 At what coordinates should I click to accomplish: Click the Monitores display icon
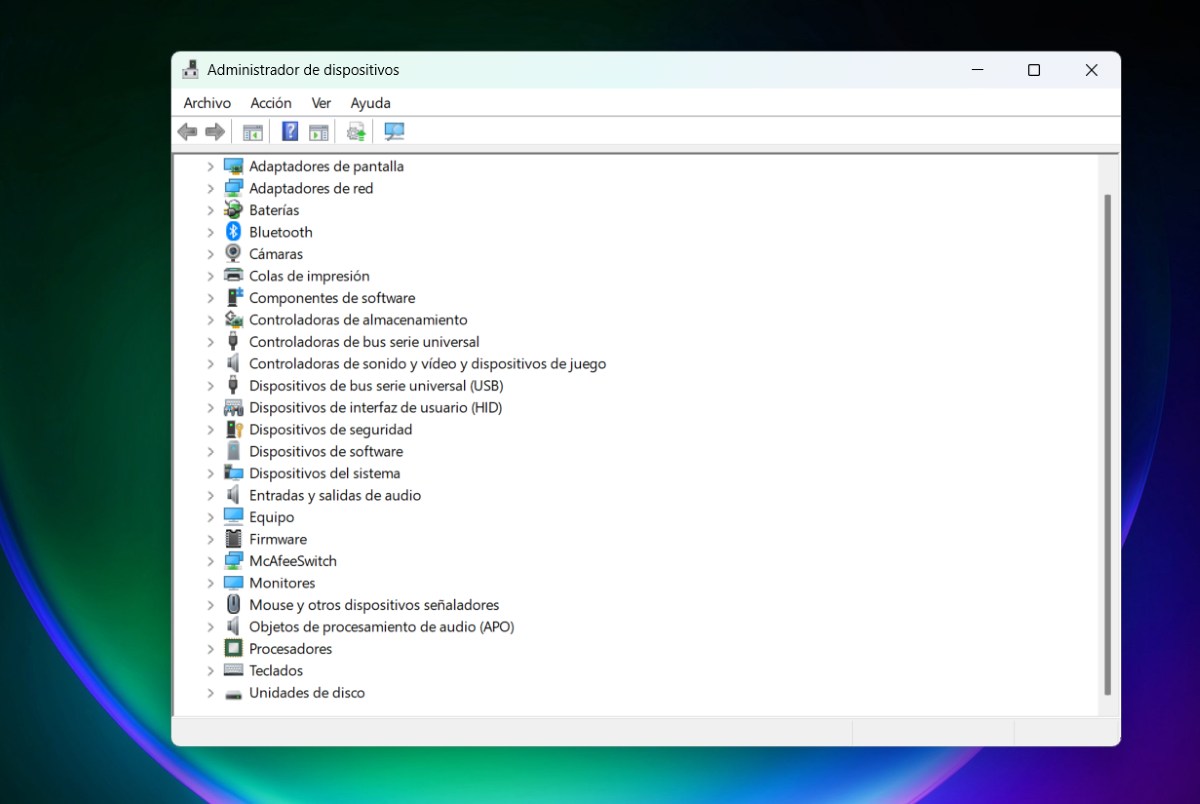pos(233,583)
